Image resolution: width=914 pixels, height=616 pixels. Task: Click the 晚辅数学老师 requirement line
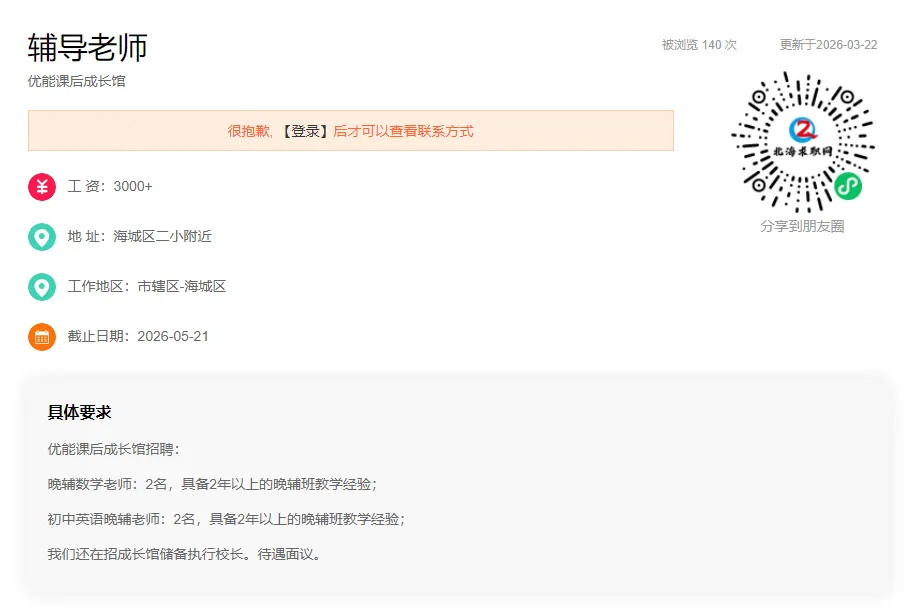click(x=212, y=484)
